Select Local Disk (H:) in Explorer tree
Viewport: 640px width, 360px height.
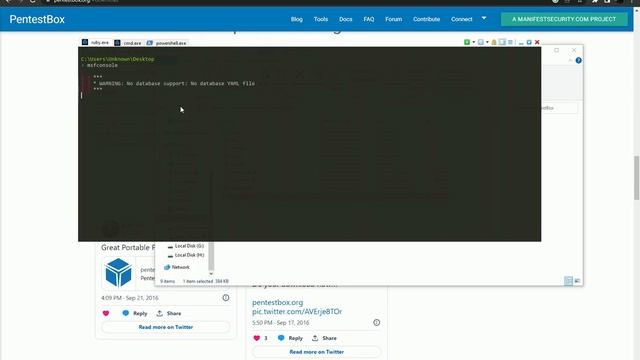(186, 255)
